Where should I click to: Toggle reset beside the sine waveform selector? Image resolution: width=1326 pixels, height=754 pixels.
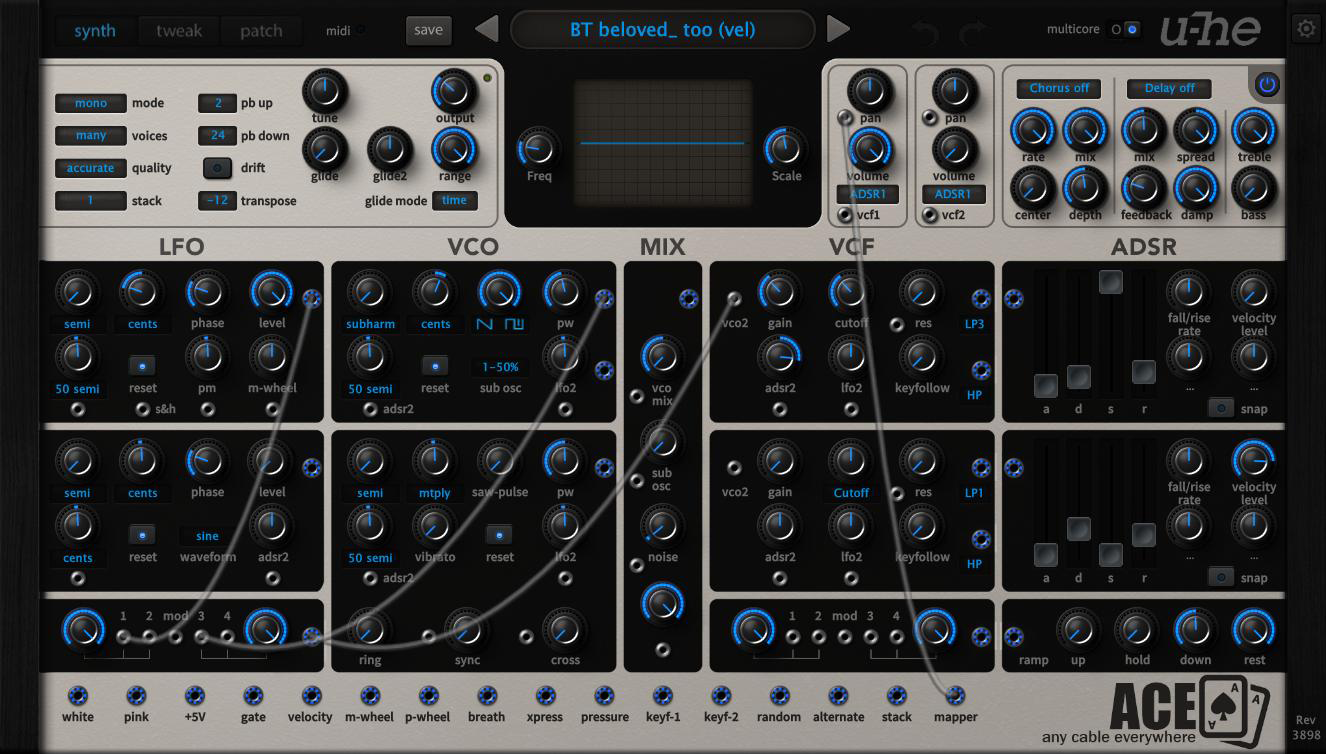(143, 534)
